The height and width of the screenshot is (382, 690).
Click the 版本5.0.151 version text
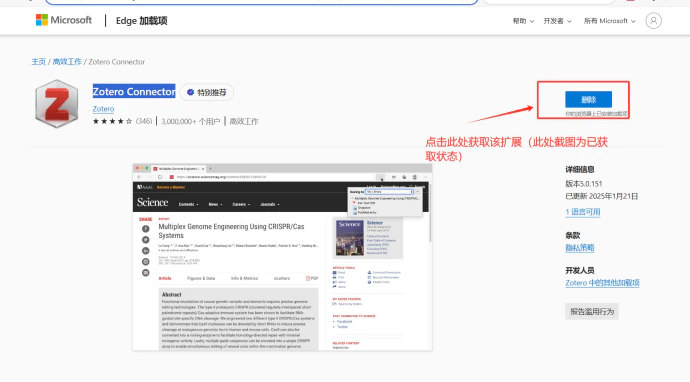(x=584, y=184)
